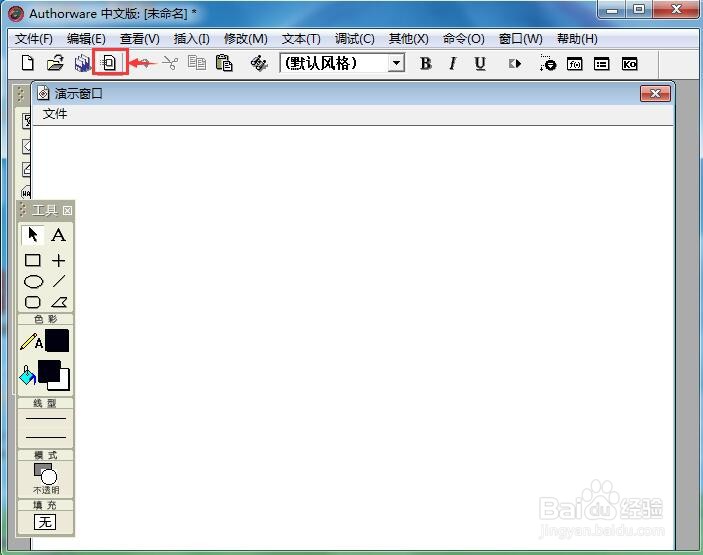Click the paint bucket fill icon
This screenshot has width=703, height=555.
coord(28,376)
